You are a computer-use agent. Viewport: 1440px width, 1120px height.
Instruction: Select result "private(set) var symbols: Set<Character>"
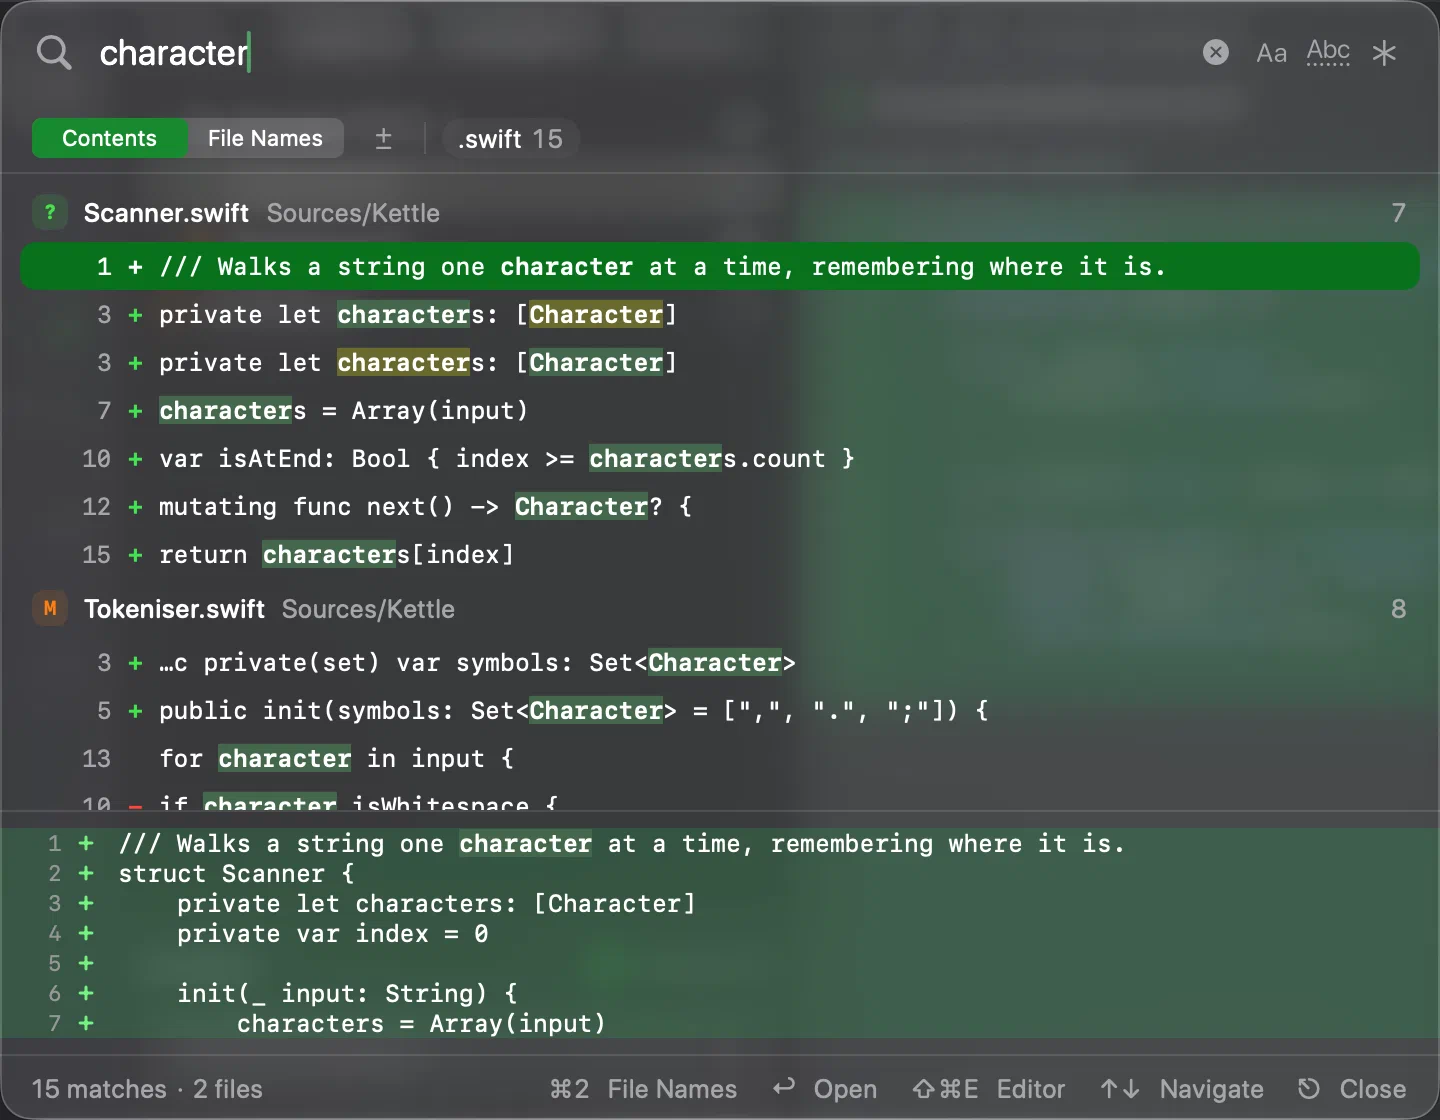coord(720,662)
